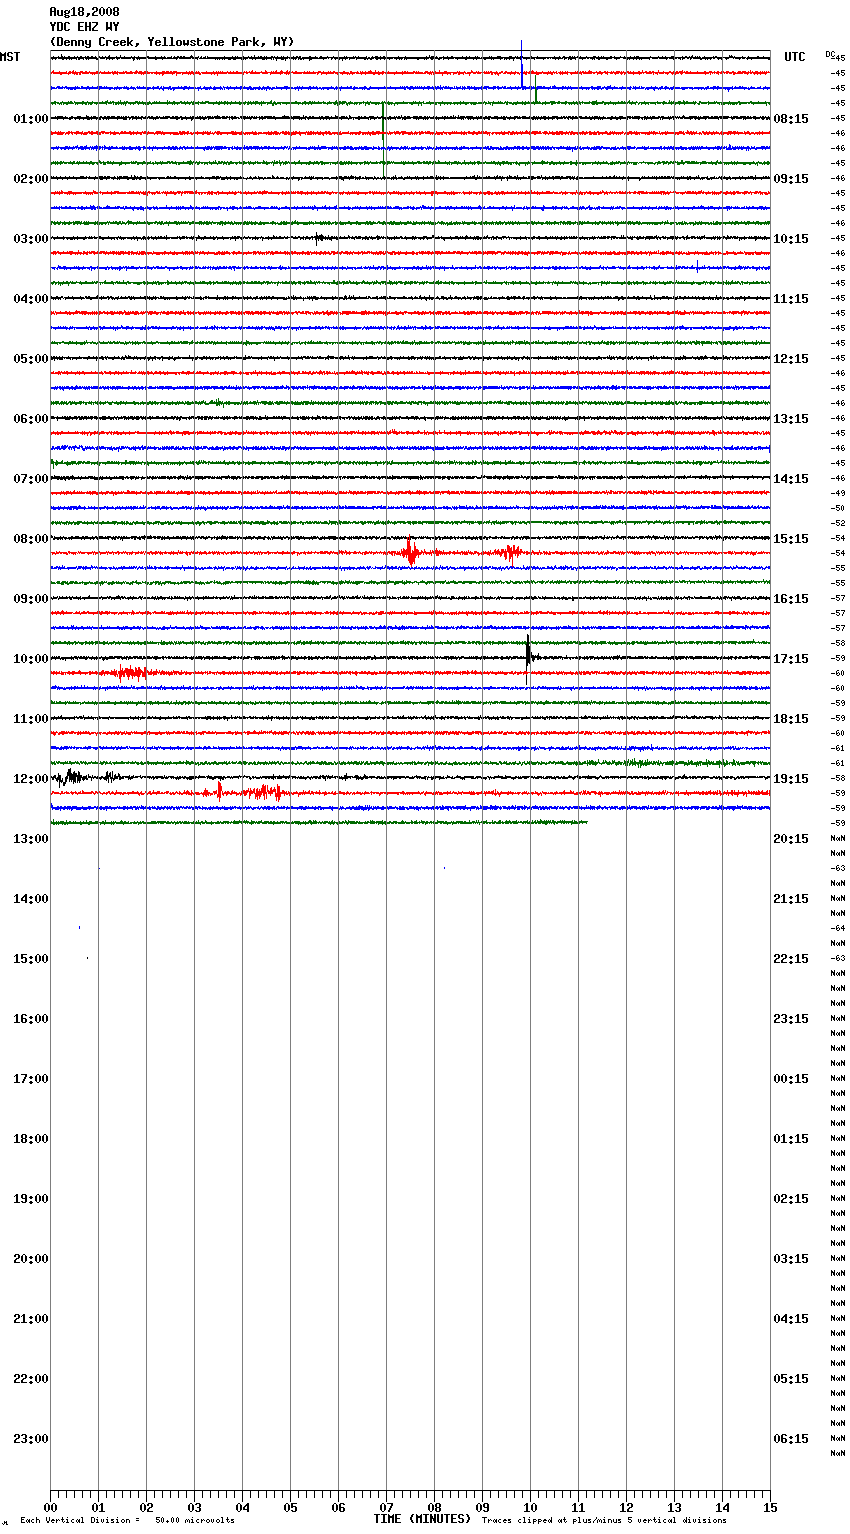This screenshot has height=1534, width=850.
Task: Select the 02:00 MST time label
Action: 31,179
